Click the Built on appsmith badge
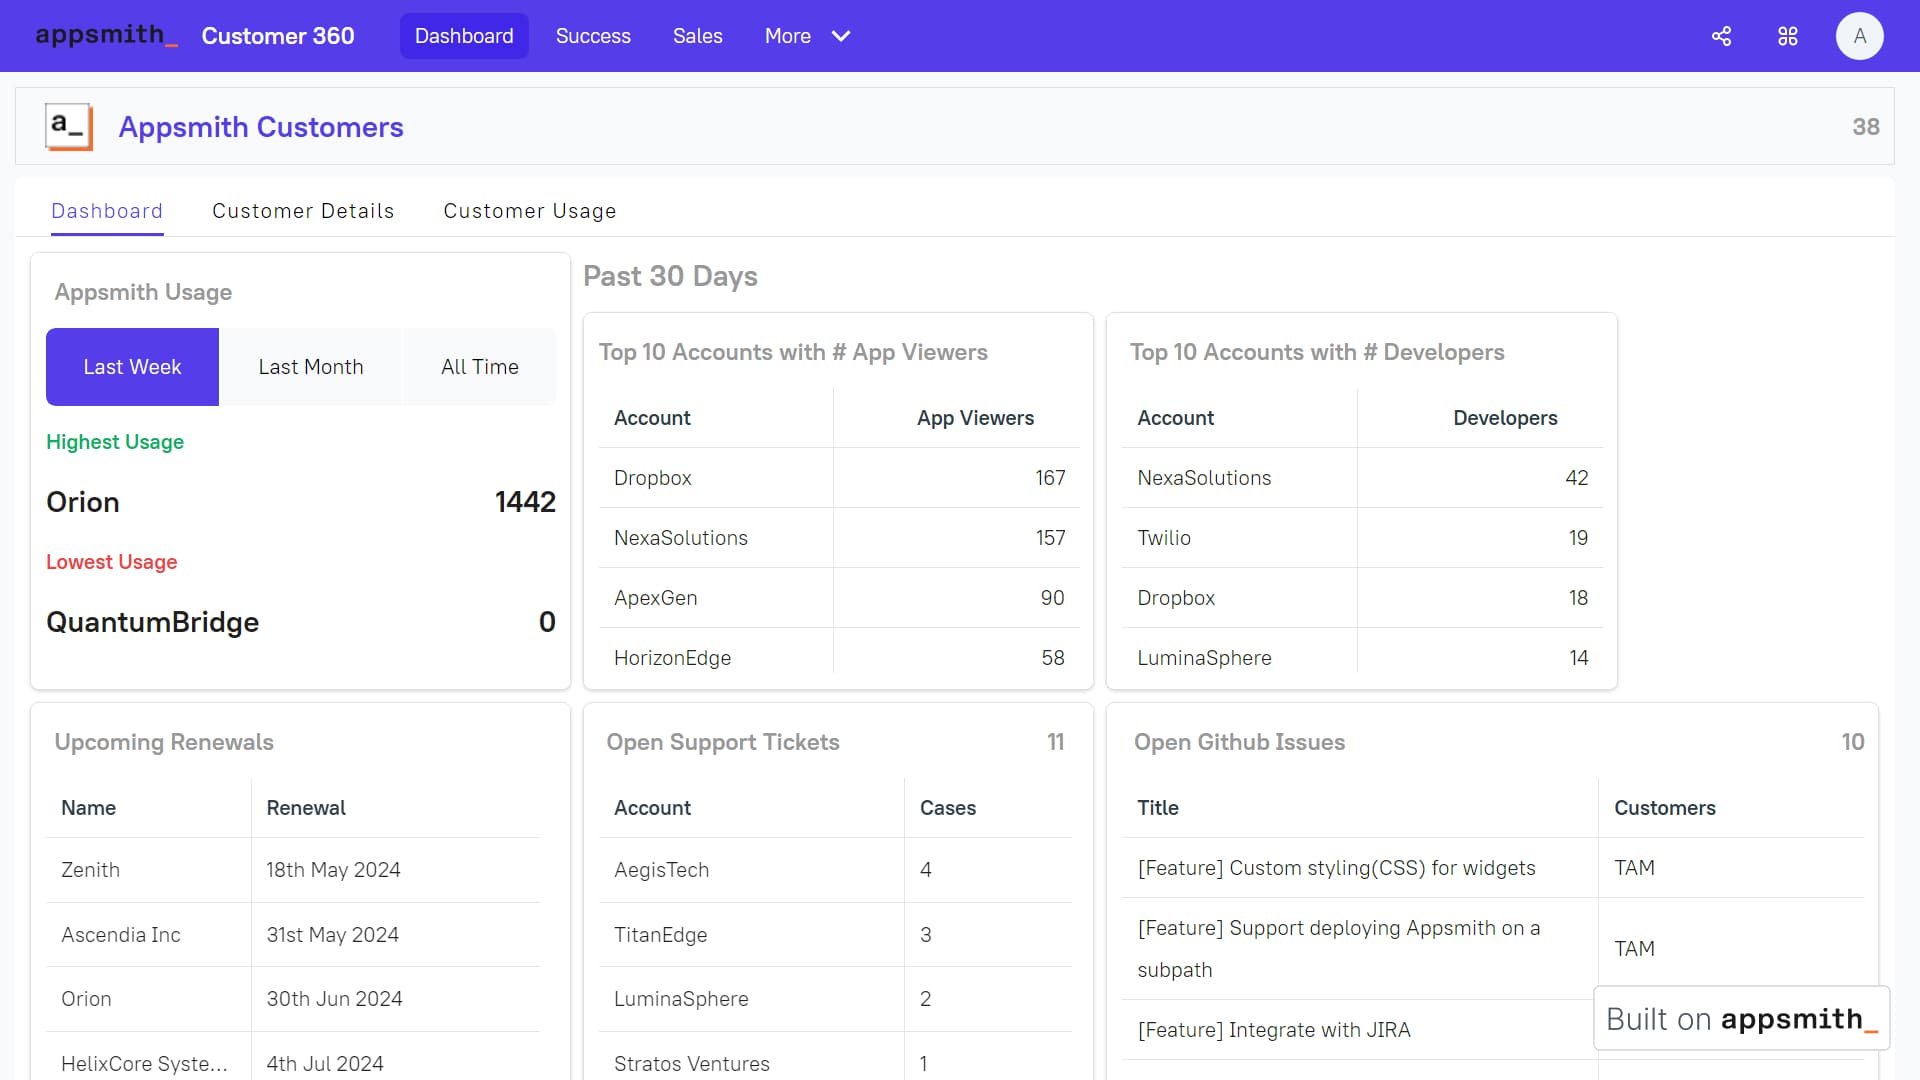 pyautogui.click(x=1740, y=1018)
